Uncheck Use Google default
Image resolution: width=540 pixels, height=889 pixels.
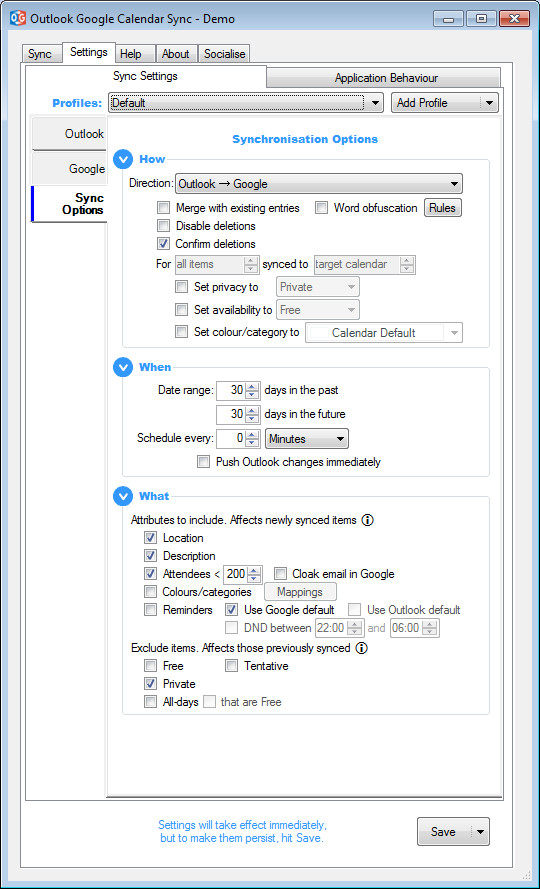231,611
